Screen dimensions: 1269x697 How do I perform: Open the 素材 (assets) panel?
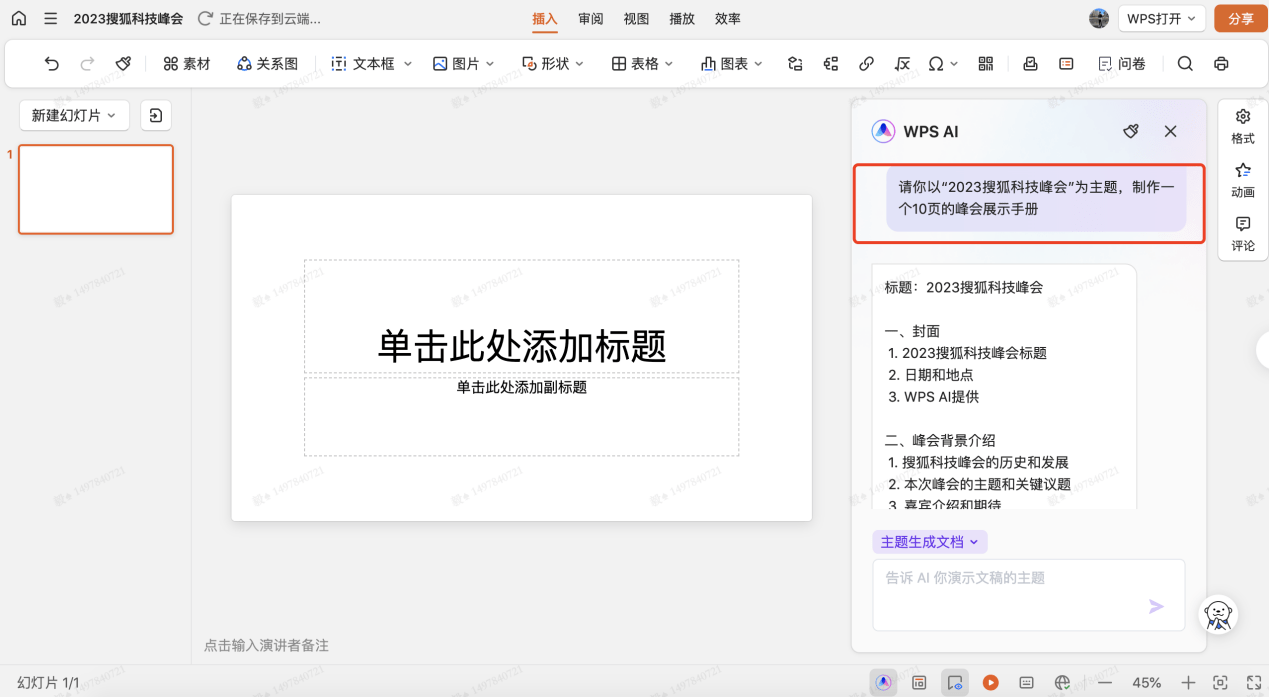point(187,63)
